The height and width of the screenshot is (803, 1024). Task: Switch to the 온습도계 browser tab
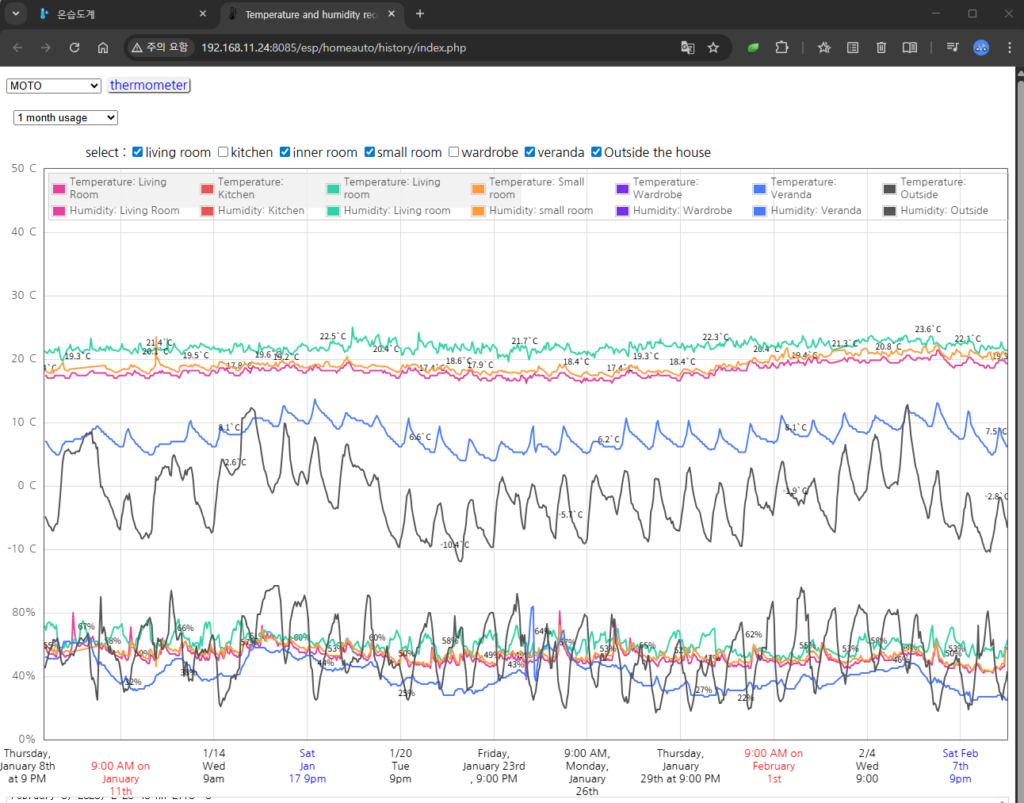pos(120,14)
